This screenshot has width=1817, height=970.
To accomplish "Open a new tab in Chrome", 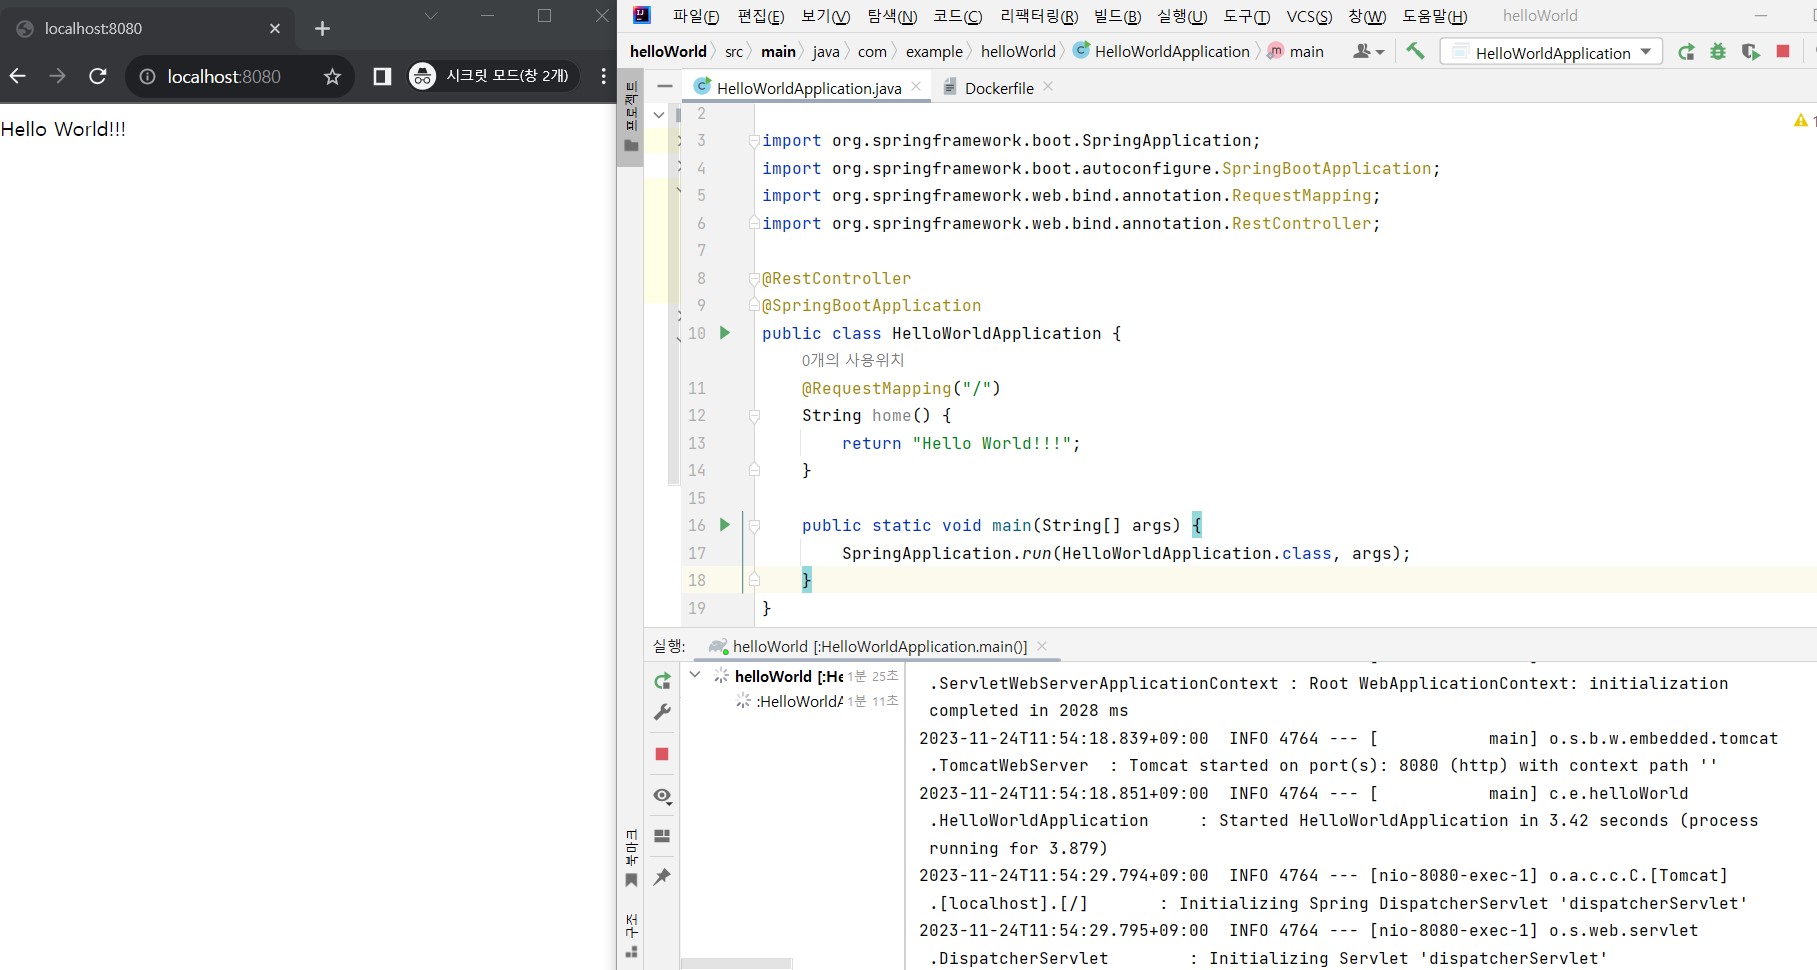I will click(322, 28).
